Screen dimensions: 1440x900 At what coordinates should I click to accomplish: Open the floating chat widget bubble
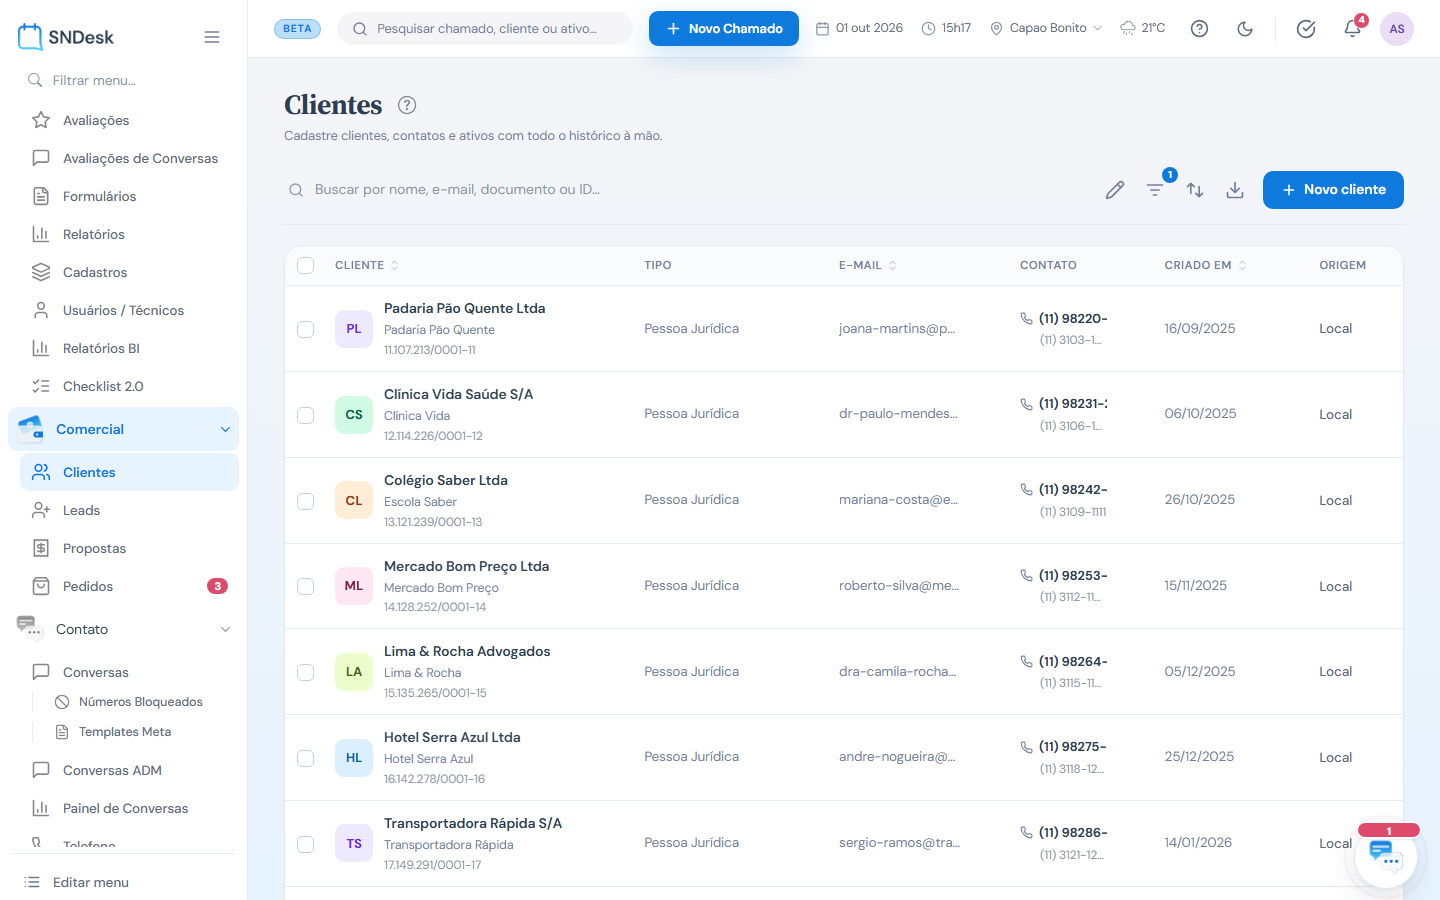1386,857
